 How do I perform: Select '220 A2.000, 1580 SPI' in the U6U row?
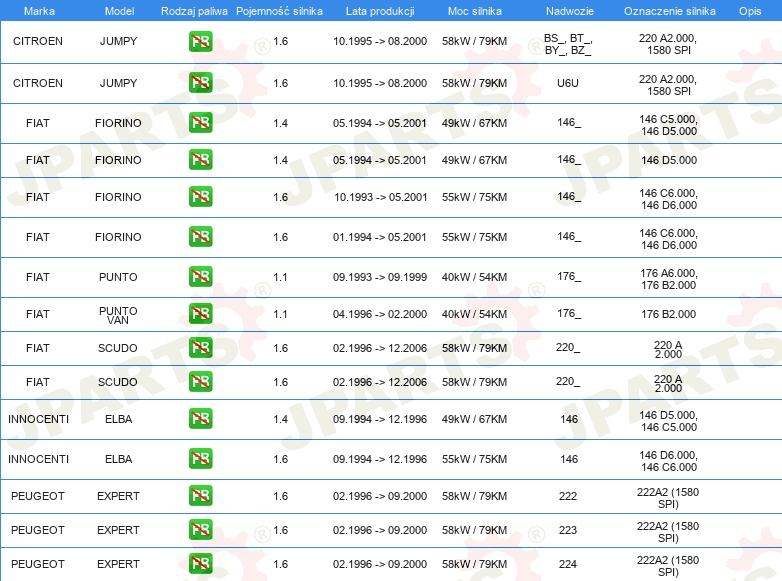pos(668,85)
